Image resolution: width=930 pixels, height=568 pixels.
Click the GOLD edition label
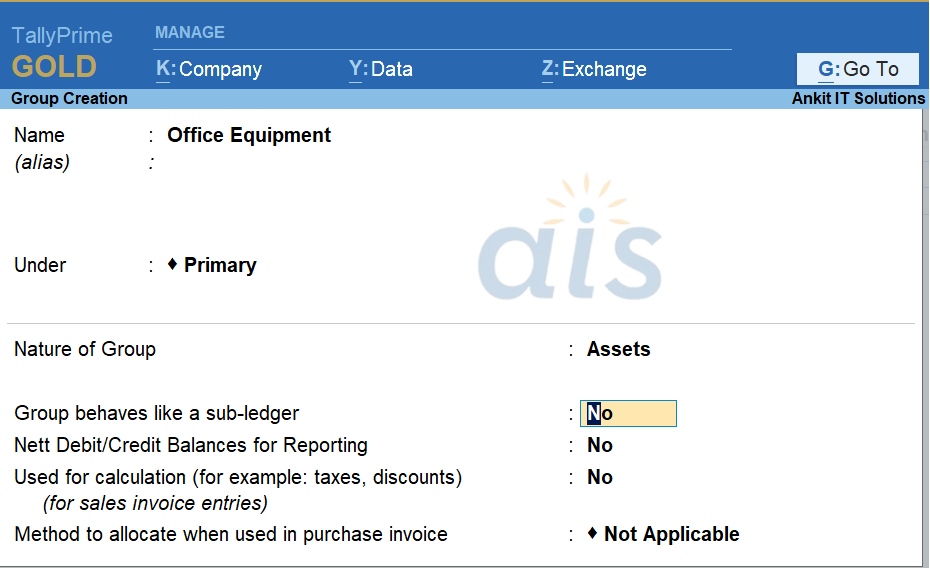coord(54,68)
